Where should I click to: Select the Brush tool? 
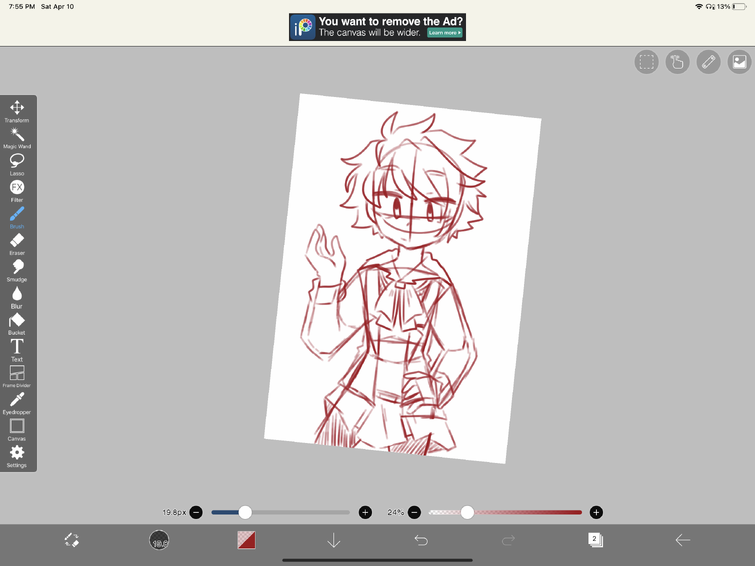17,217
